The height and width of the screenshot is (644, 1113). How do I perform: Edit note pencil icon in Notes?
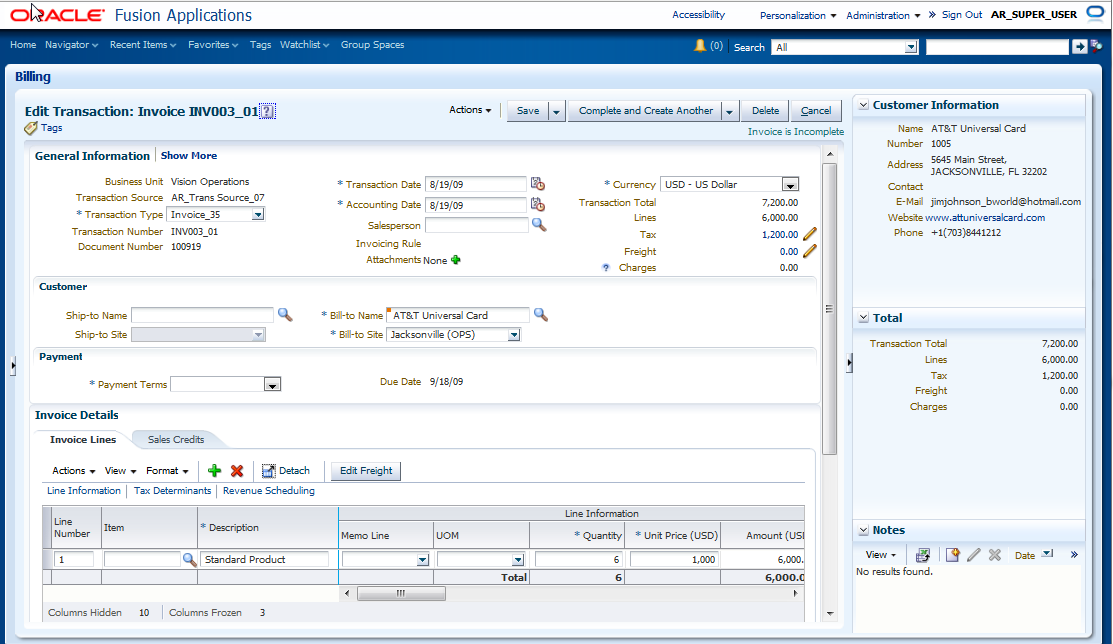point(974,555)
